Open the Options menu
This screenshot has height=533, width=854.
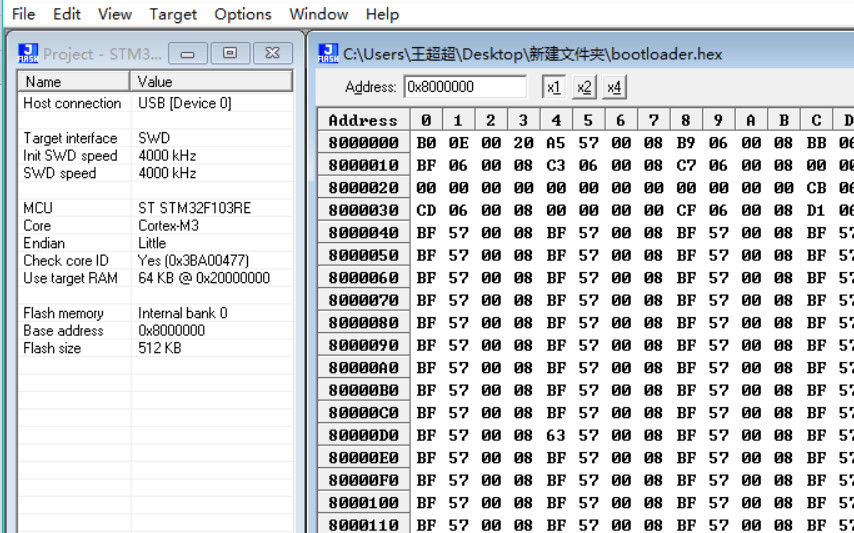tap(242, 14)
